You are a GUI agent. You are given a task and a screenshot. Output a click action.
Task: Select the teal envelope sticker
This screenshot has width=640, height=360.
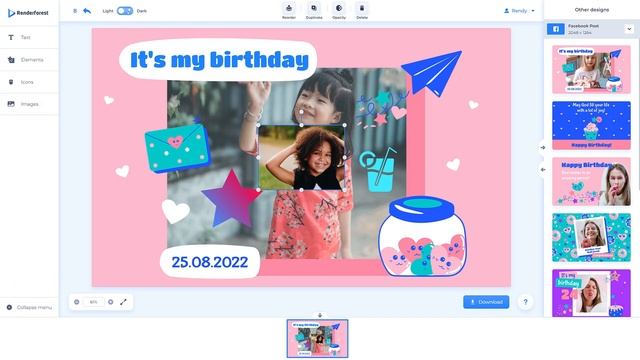[178, 148]
